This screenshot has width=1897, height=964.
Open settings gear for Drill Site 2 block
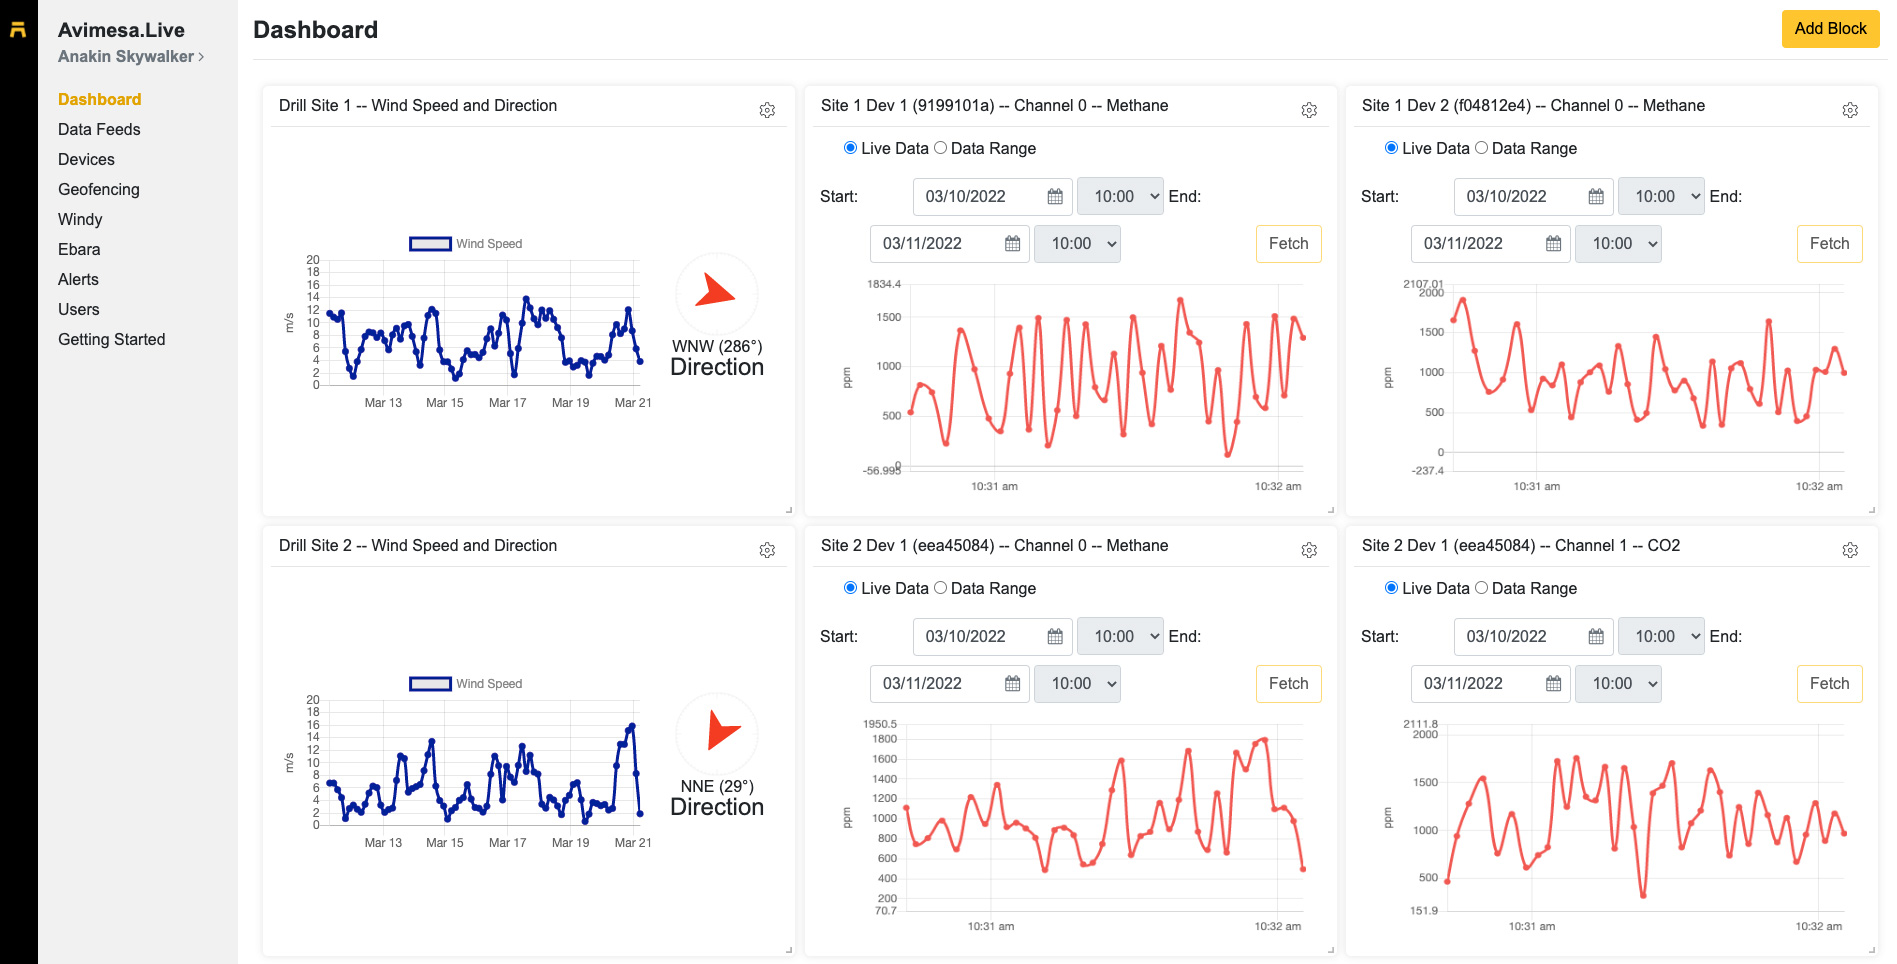[767, 550]
